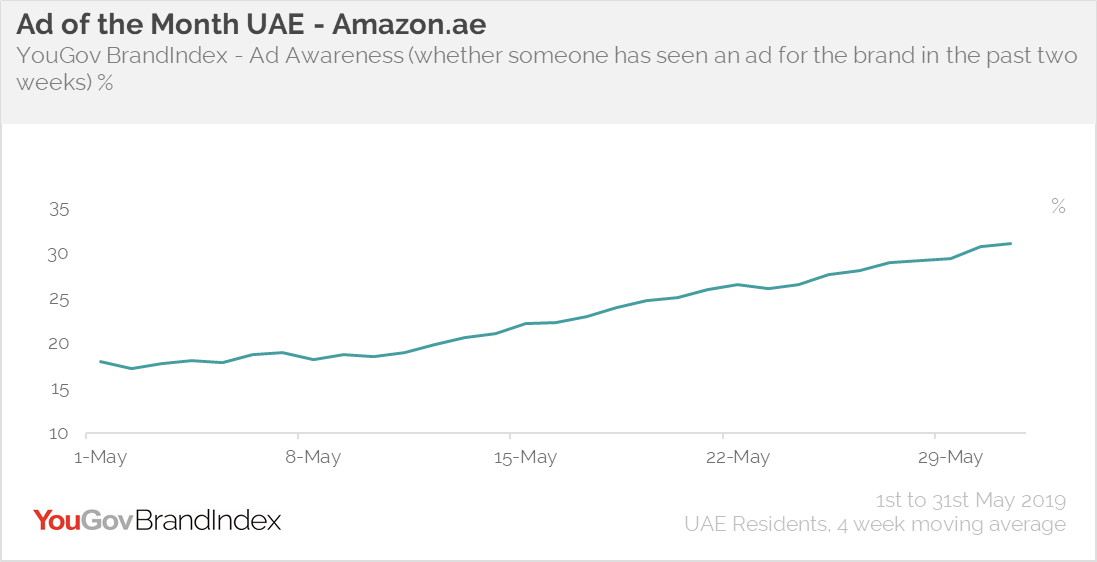Click the YouGov BrandIndex logo
The image size is (1097, 562).
click(157, 520)
